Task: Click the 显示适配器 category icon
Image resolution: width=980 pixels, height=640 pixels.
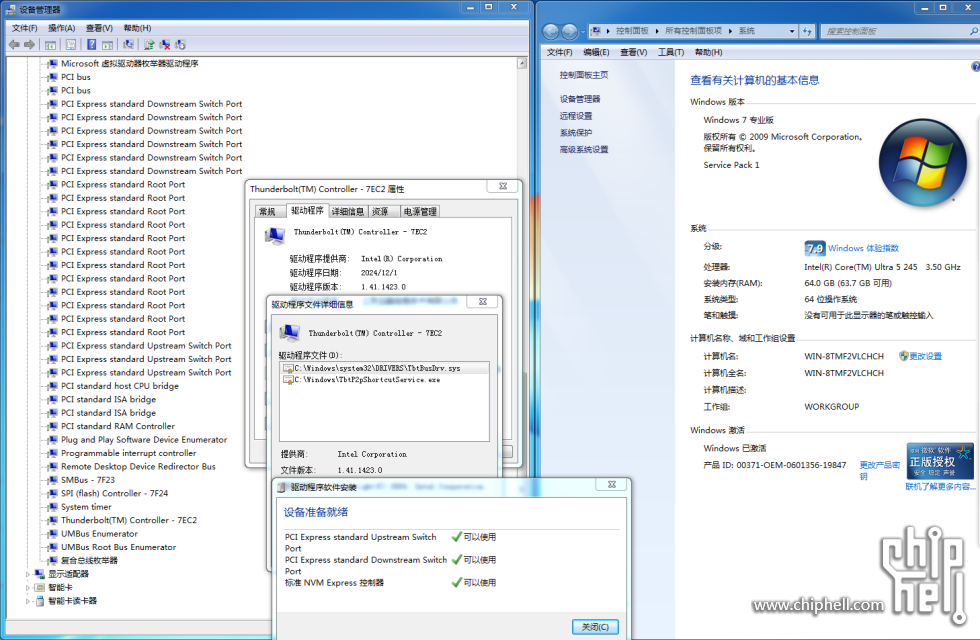Action: click(x=40, y=574)
